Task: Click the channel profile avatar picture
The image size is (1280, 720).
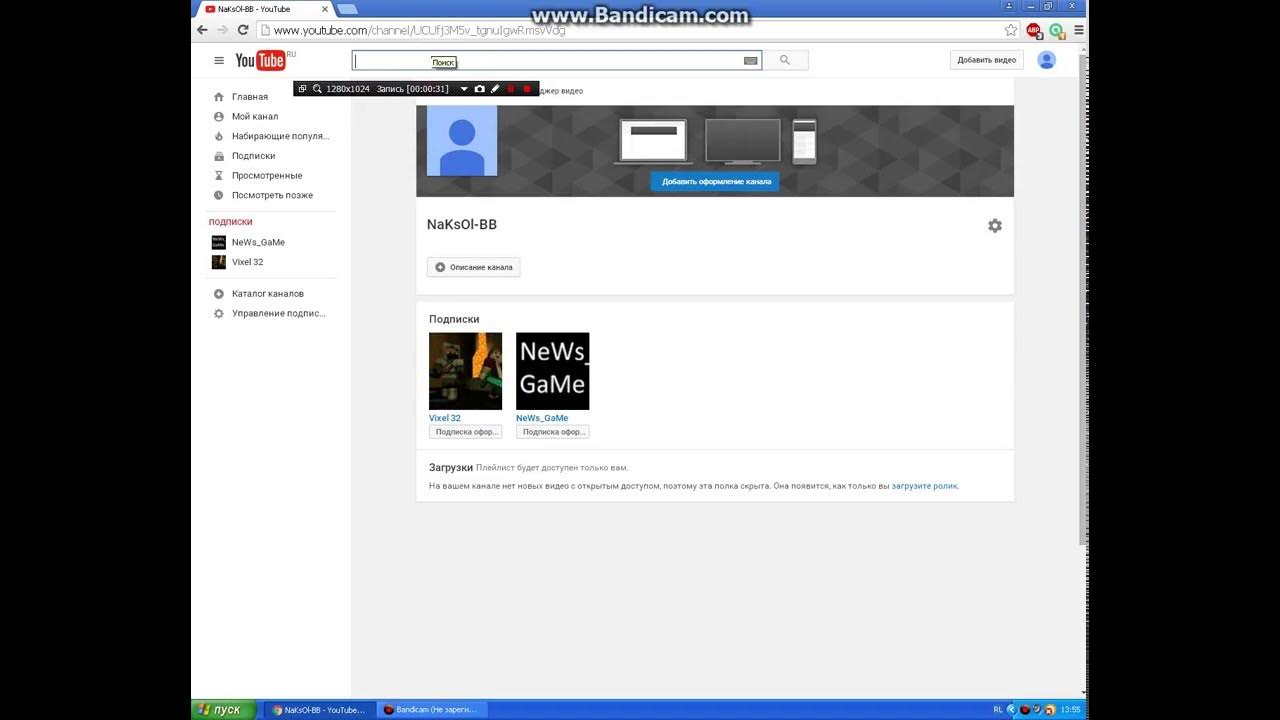Action: click(462, 141)
